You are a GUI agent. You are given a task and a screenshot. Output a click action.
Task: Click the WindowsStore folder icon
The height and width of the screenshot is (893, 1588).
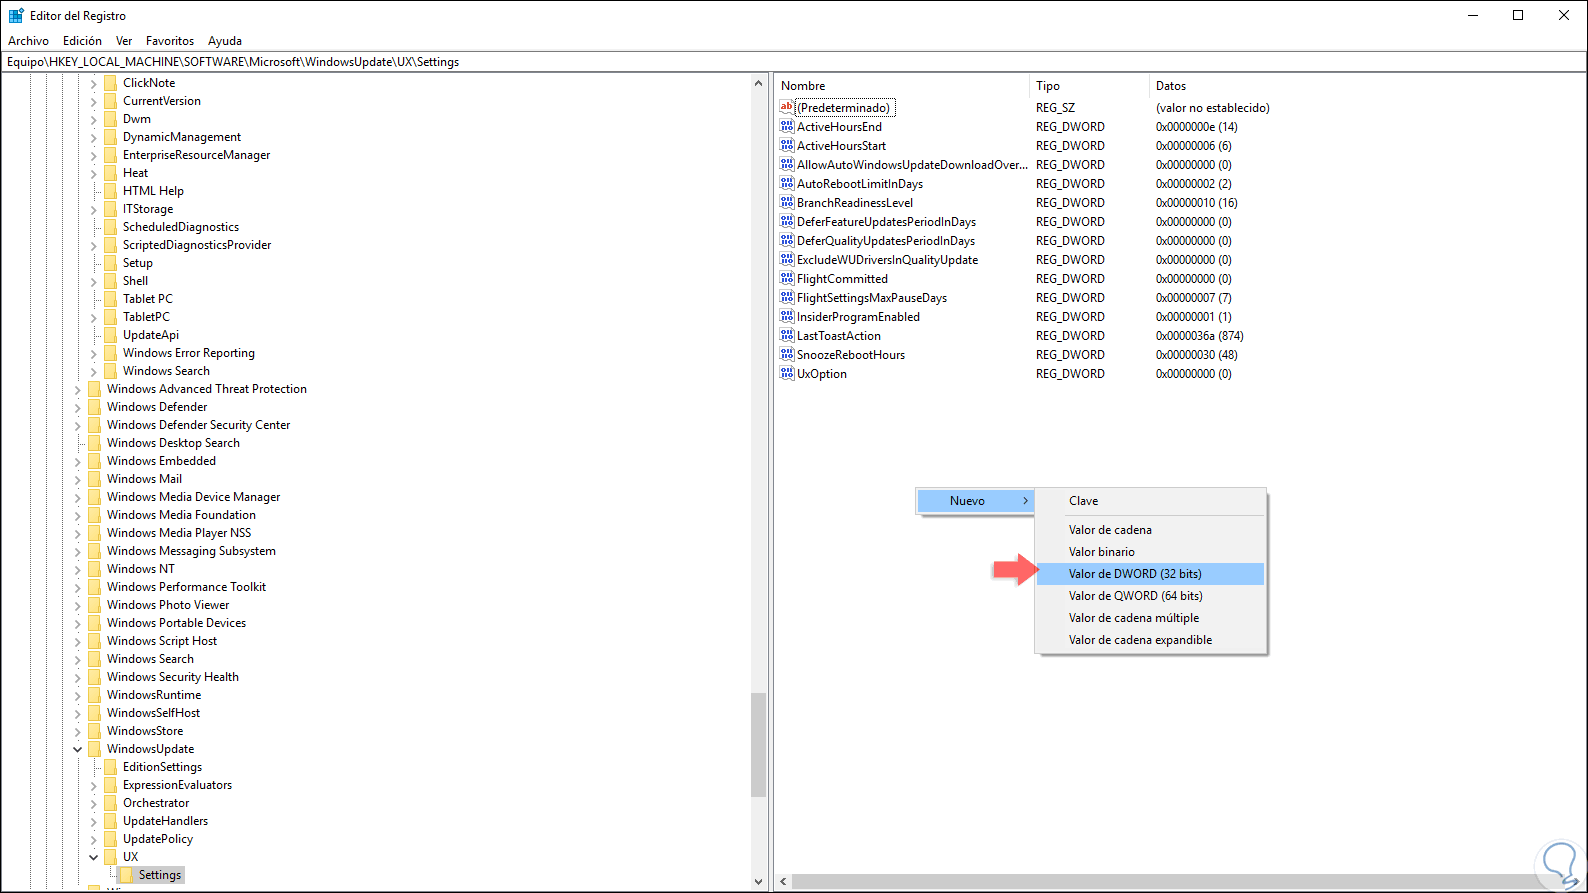pos(95,731)
